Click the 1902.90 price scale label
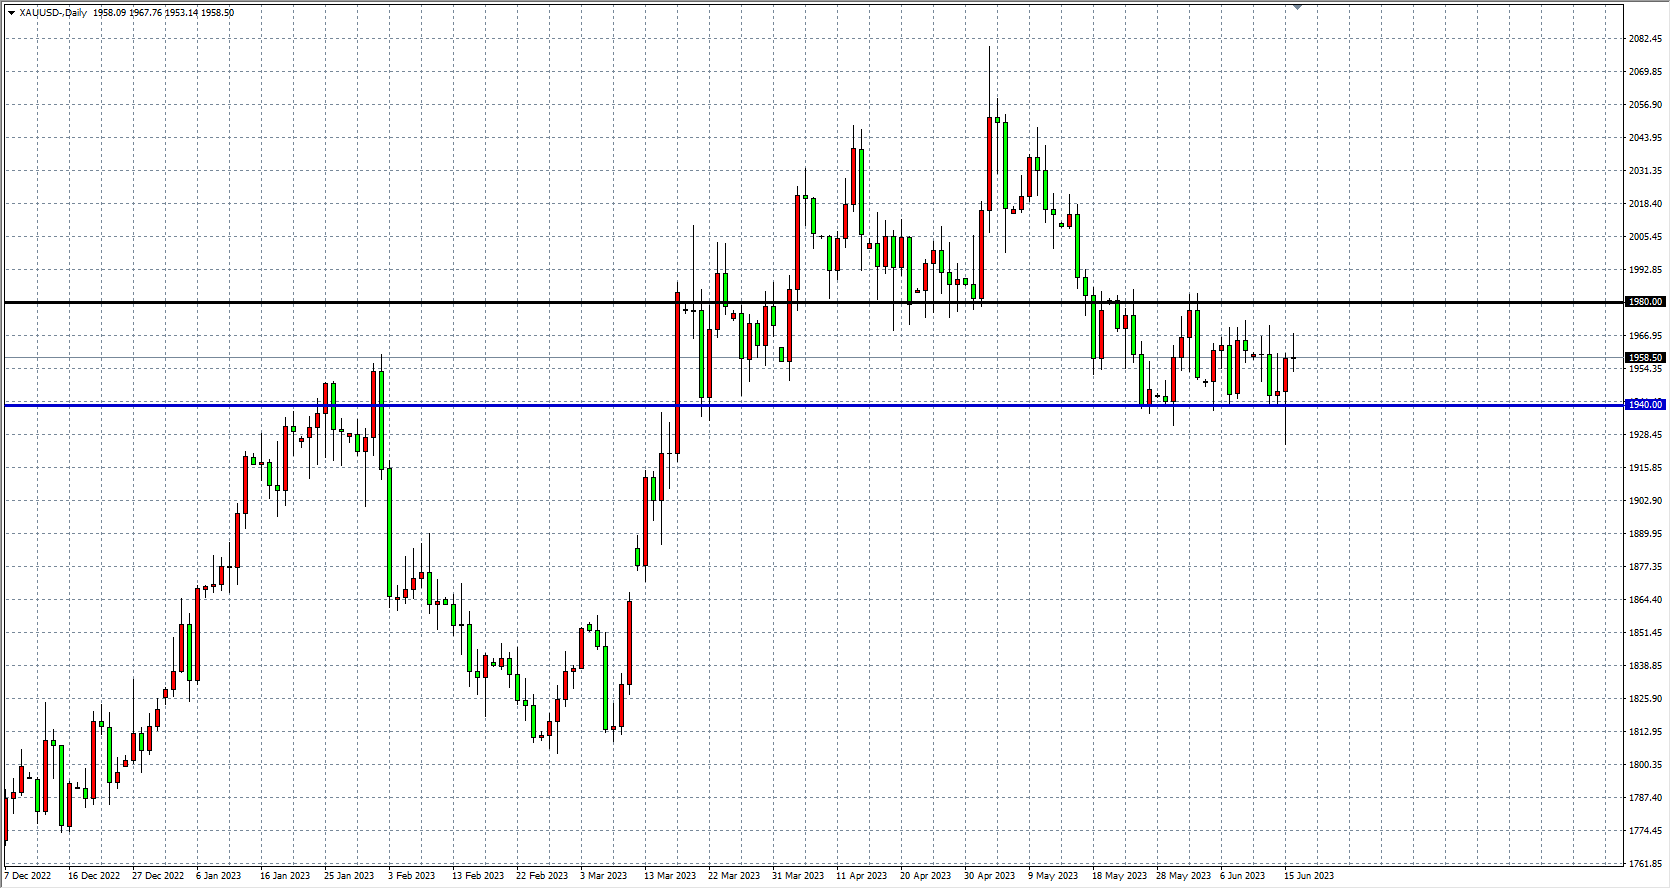Viewport: 1671px width, 889px height. tap(1645, 501)
